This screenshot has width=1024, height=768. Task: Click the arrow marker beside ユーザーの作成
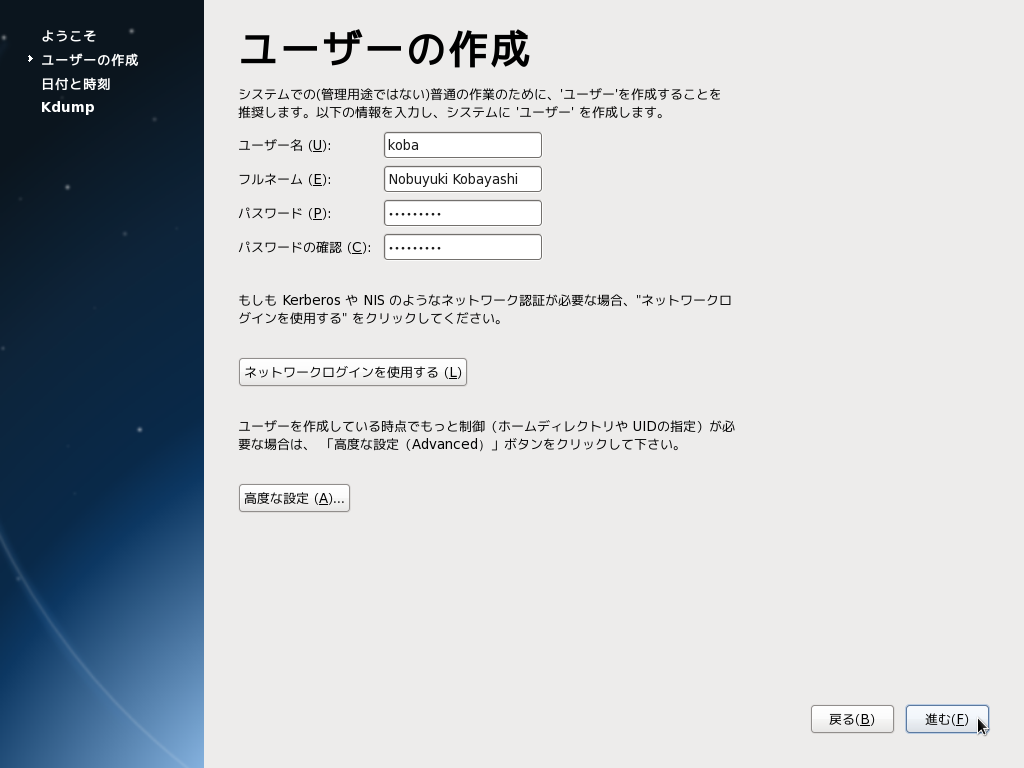pos(31,60)
